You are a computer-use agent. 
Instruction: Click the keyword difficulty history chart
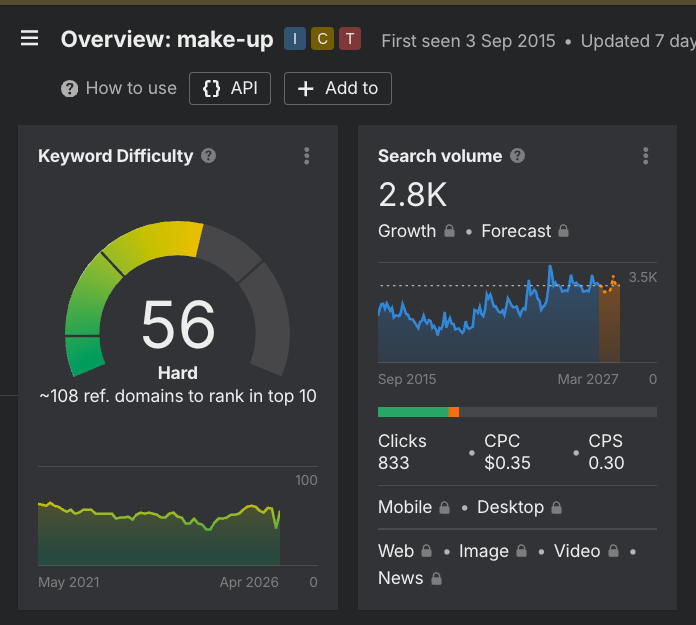click(x=159, y=533)
